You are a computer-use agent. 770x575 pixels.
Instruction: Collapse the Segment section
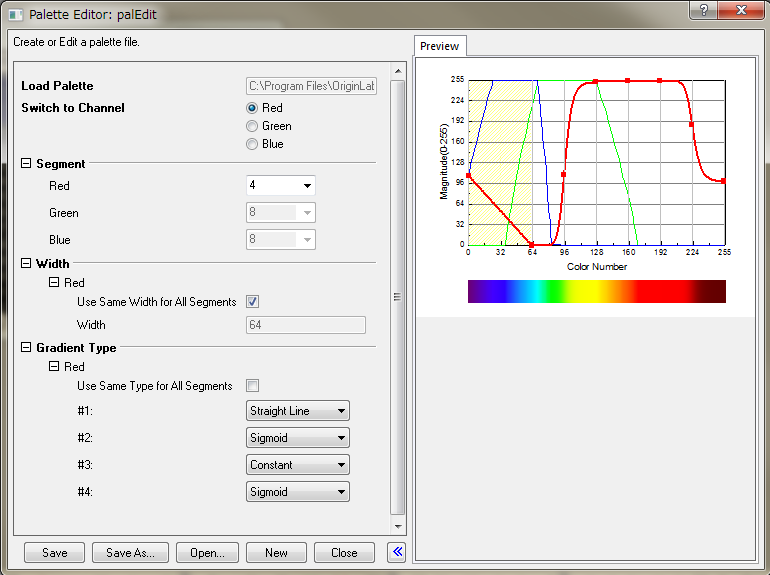26,163
